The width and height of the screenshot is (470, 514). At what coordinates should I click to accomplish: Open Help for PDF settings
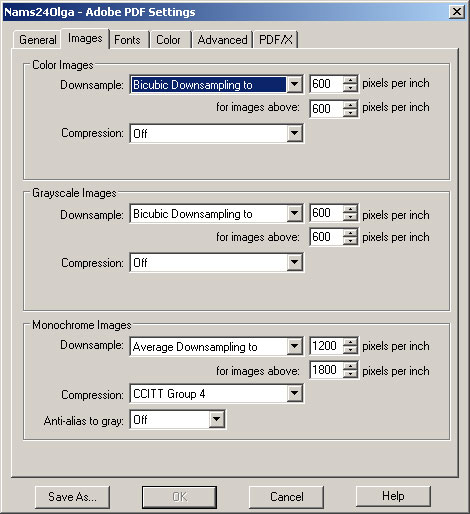(393, 496)
